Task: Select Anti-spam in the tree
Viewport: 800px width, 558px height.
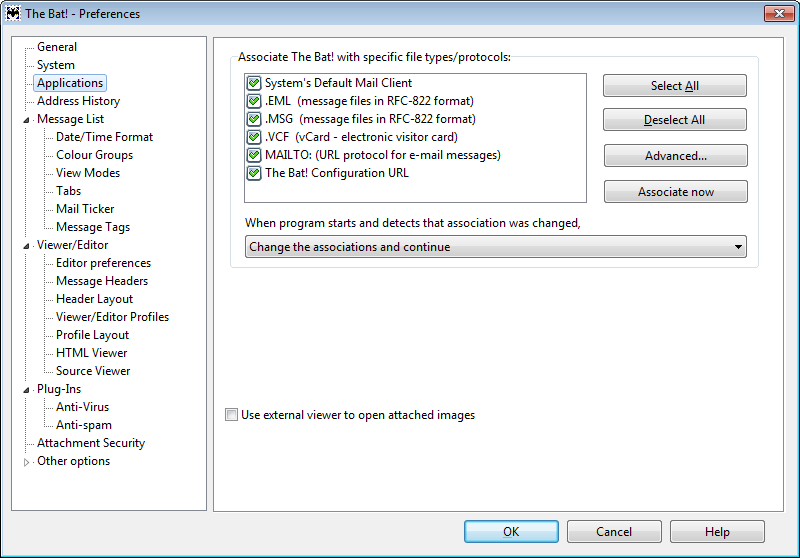Action: [x=84, y=425]
